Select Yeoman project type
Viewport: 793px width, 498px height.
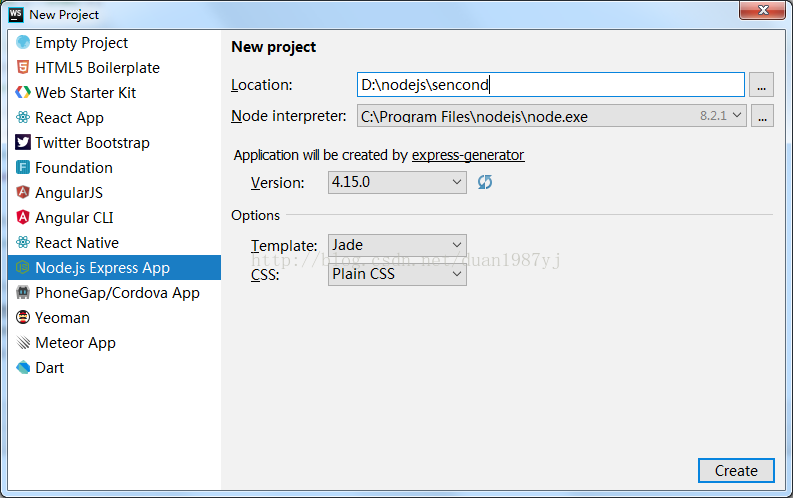tap(114, 318)
